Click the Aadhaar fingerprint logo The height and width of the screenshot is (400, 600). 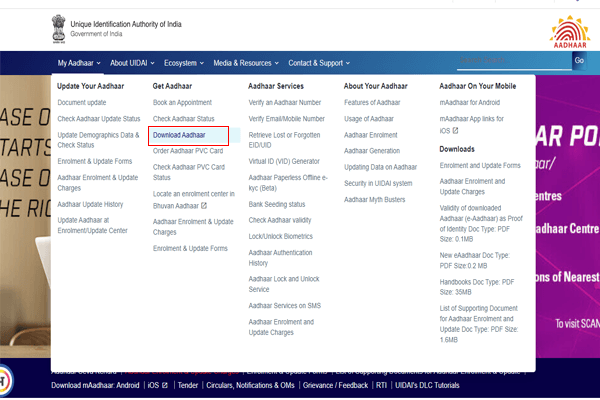(x=570, y=32)
